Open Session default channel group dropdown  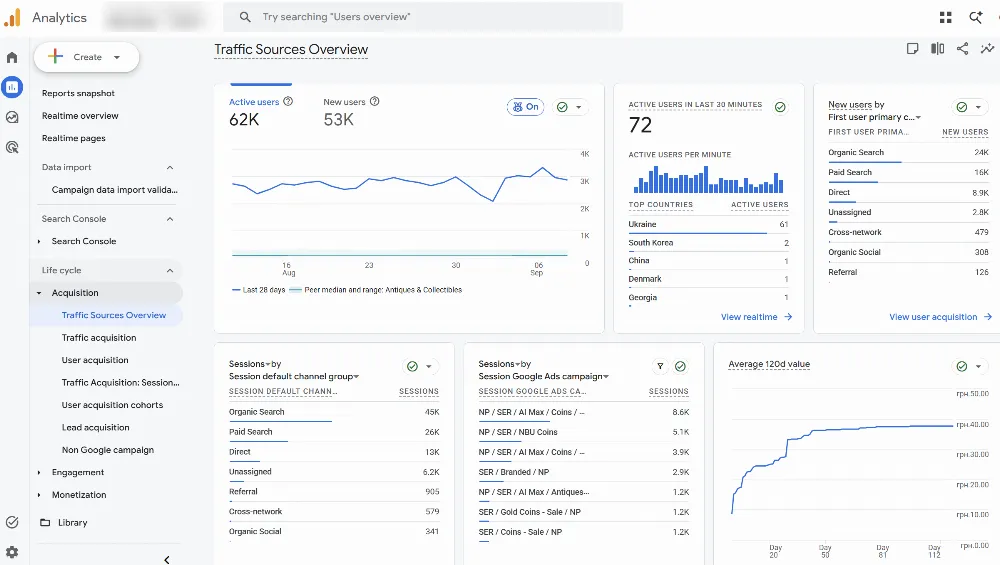294,377
